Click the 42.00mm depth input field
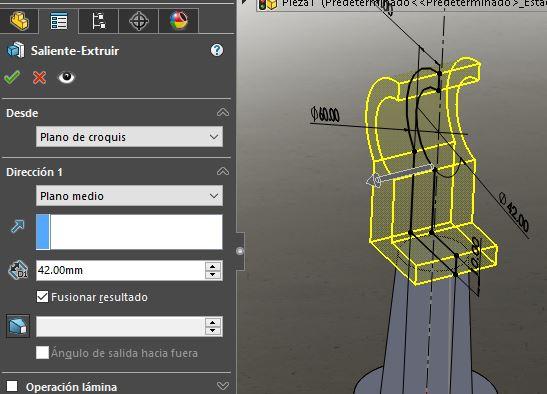The height and width of the screenshot is (394, 547). [120, 270]
